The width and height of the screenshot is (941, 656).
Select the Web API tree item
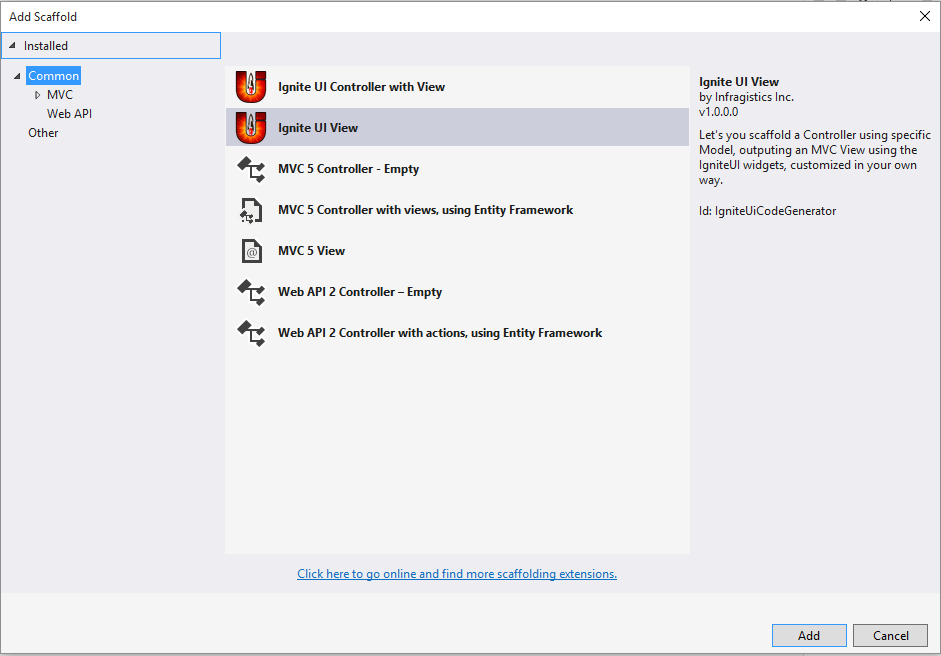coord(69,114)
